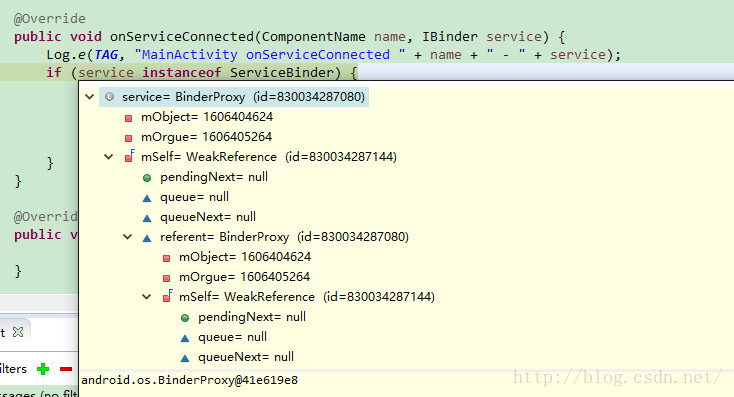Viewport: 734px width, 397px height.
Task: Select first mOrgue= 1606405264 row
Action: pos(206,137)
